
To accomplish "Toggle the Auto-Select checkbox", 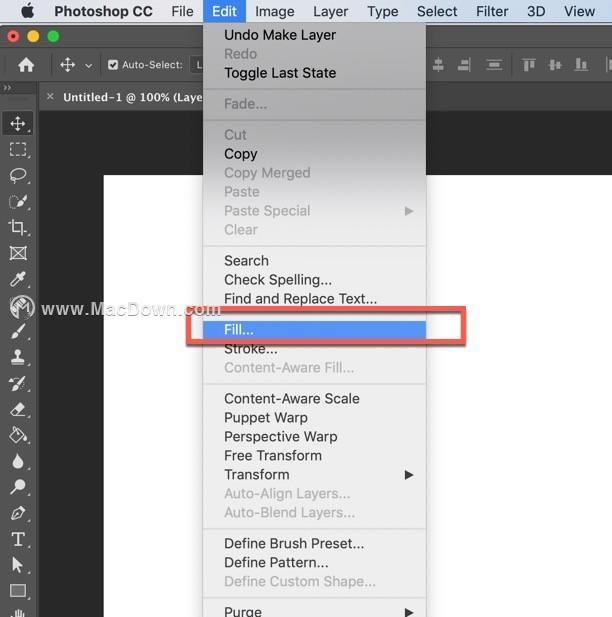I will click(x=113, y=65).
